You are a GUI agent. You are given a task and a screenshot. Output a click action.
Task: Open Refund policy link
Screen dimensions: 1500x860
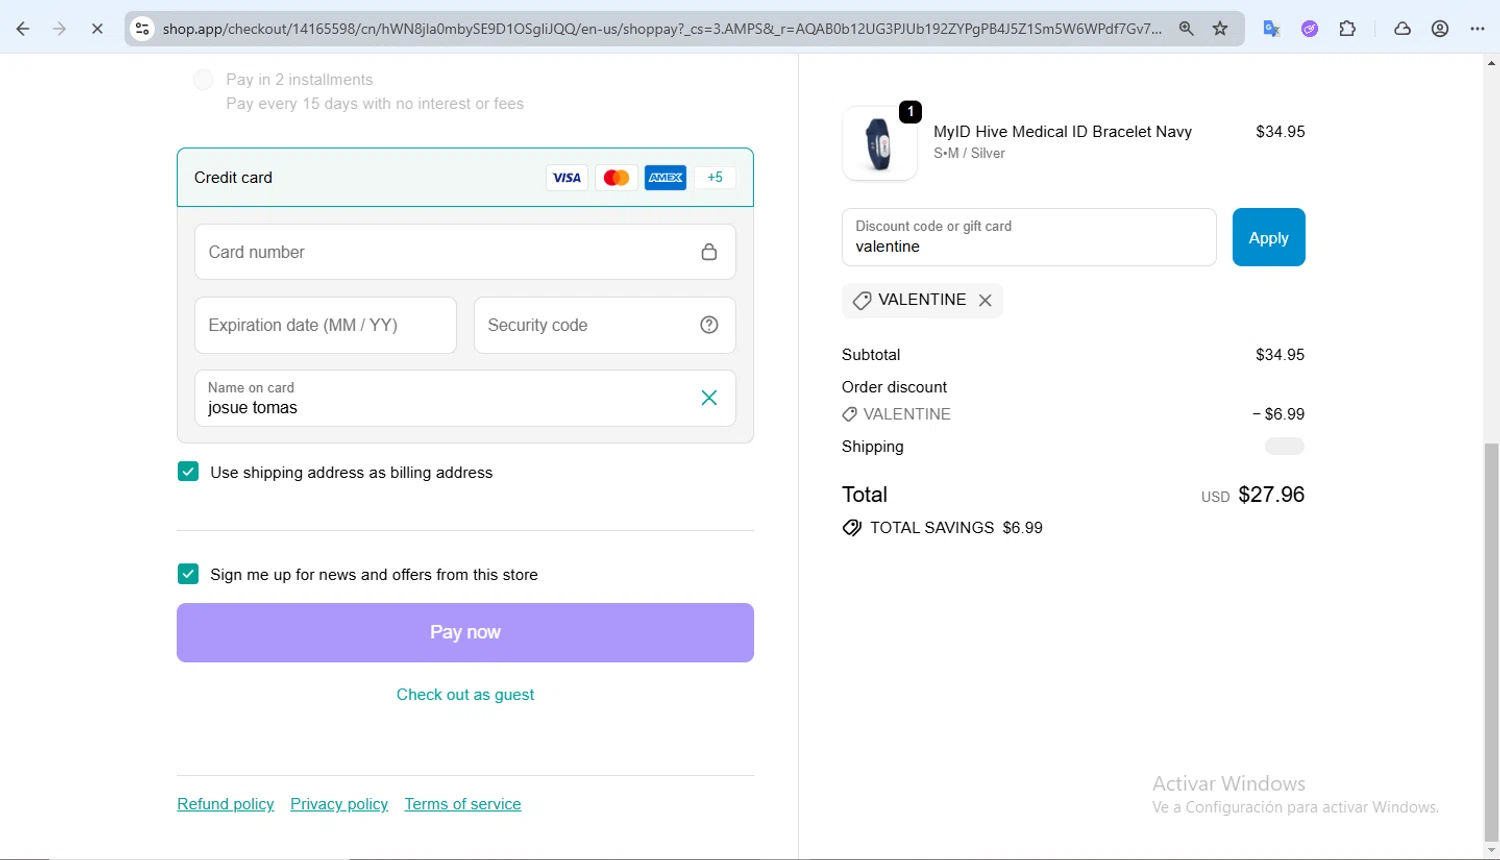(x=225, y=804)
